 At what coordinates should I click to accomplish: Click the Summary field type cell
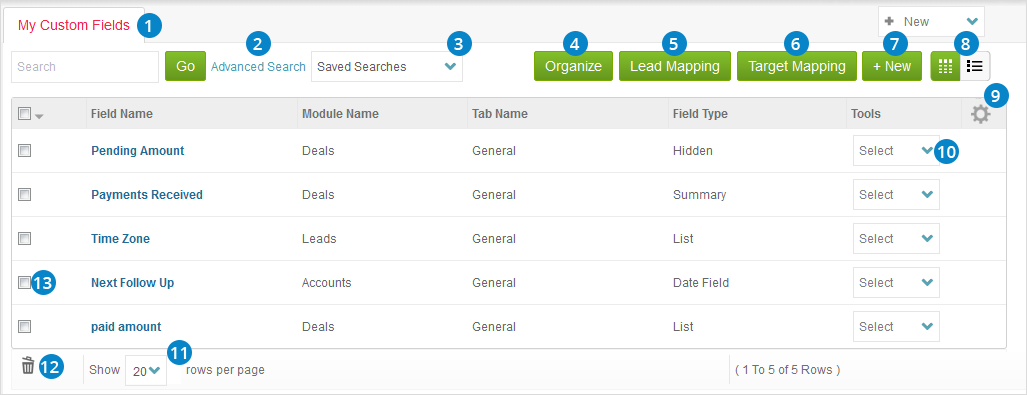[x=699, y=195]
